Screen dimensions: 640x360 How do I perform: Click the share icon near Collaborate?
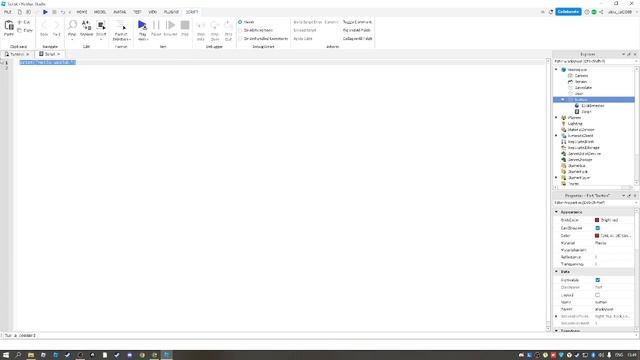pyautogui.click(x=601, y=12)
